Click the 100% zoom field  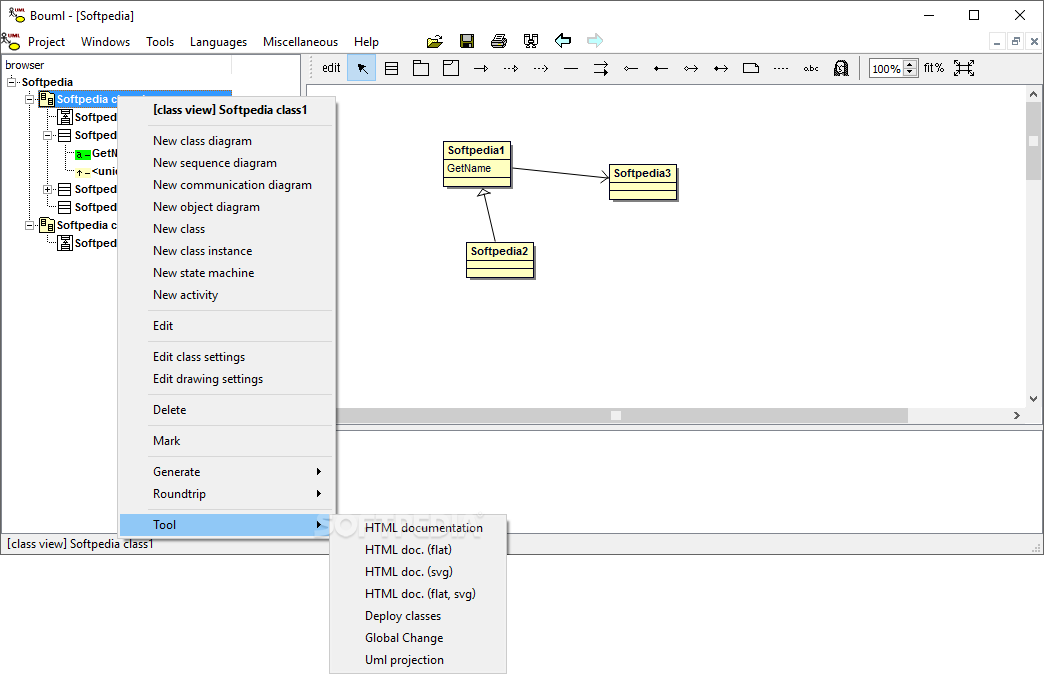886,69
